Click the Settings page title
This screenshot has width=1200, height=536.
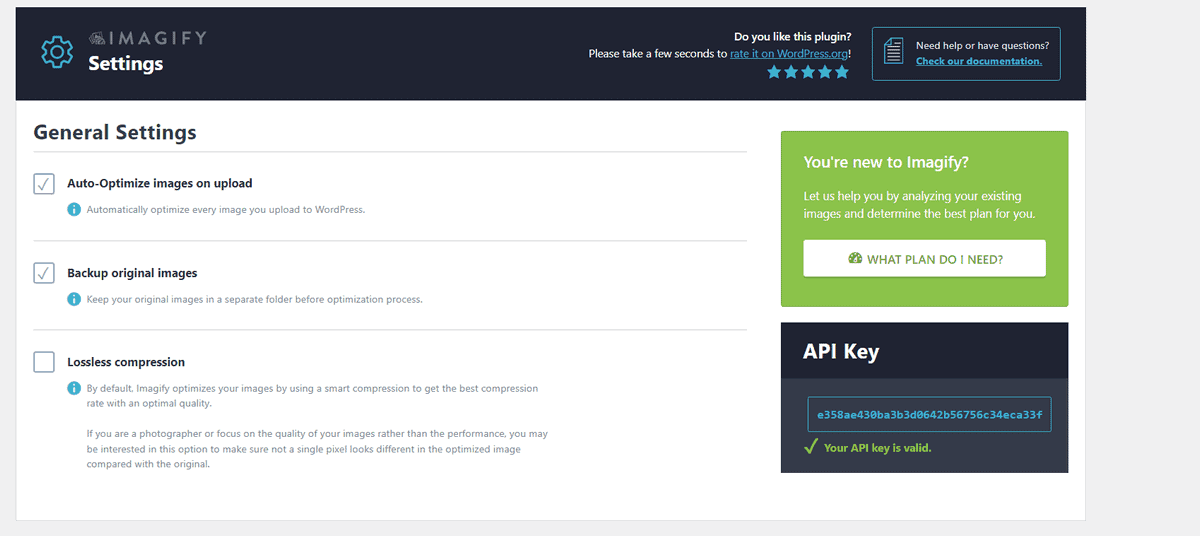click(125, 63)
